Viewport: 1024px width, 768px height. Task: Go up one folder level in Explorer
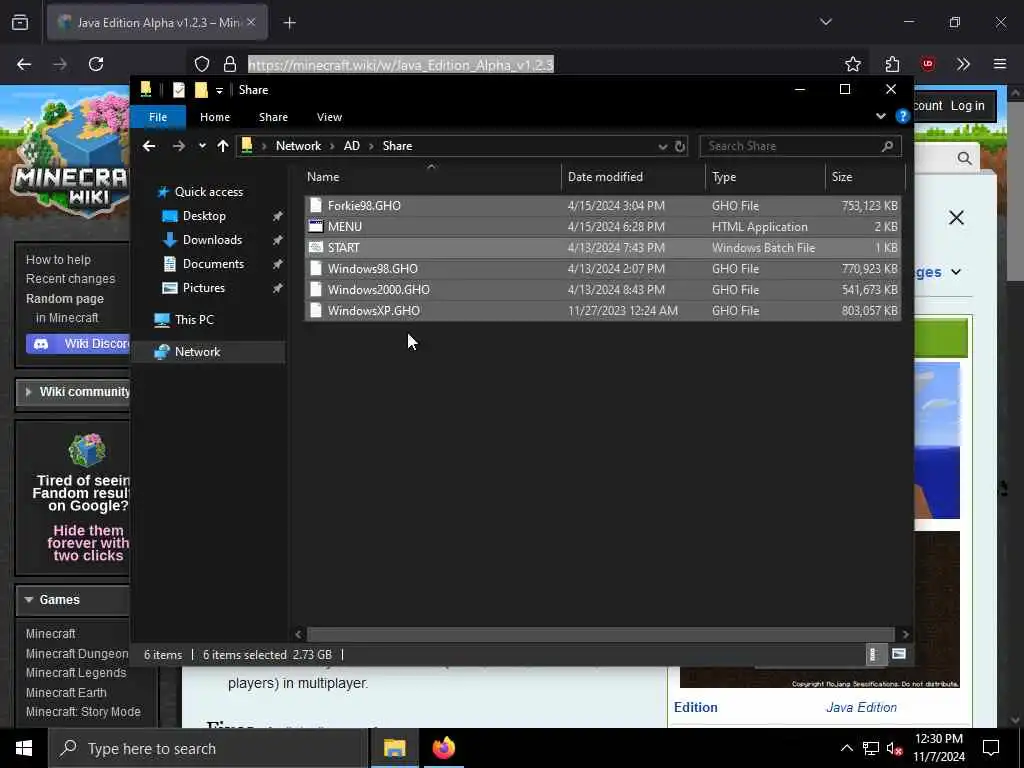point(223,146)
